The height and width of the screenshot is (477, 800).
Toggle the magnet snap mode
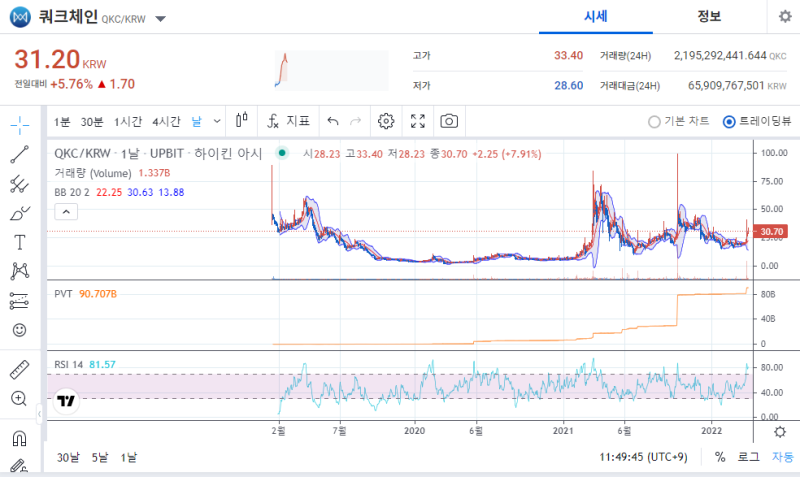pyautogui.click(x=19, y=438)
